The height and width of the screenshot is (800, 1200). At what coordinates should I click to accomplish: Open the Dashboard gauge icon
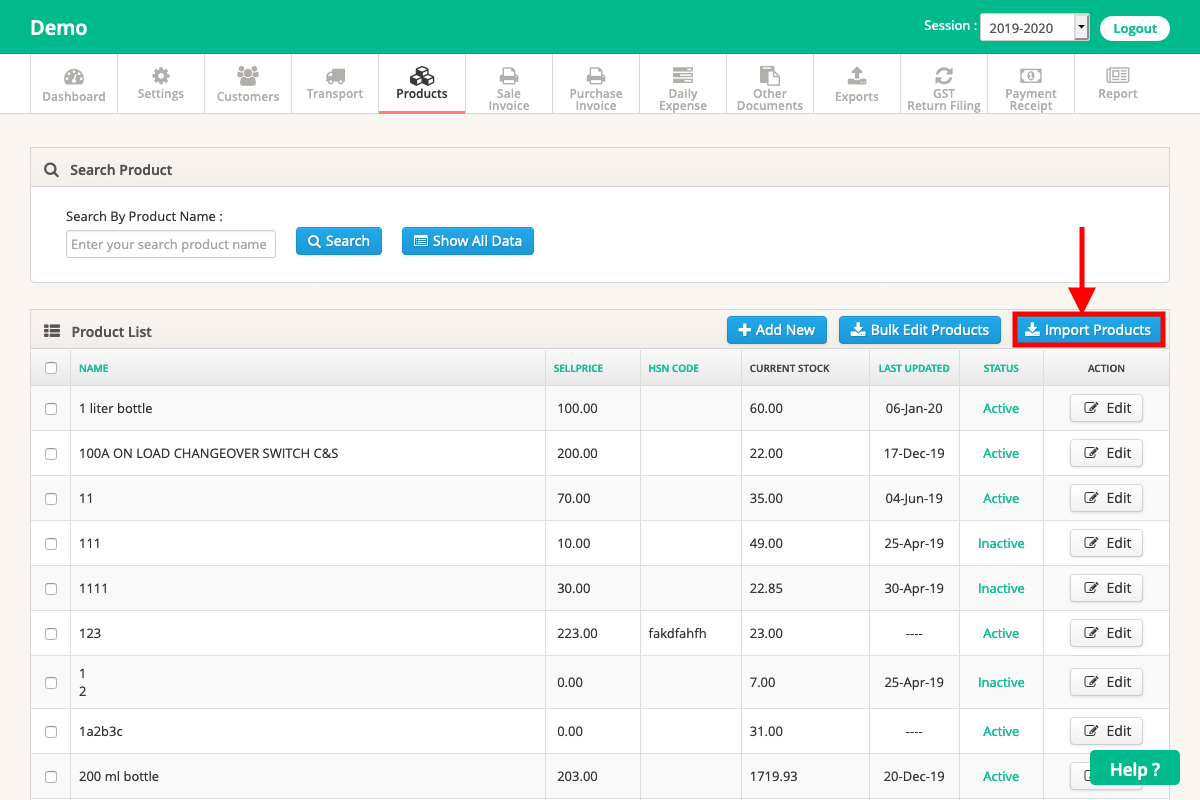click(74, 77)
